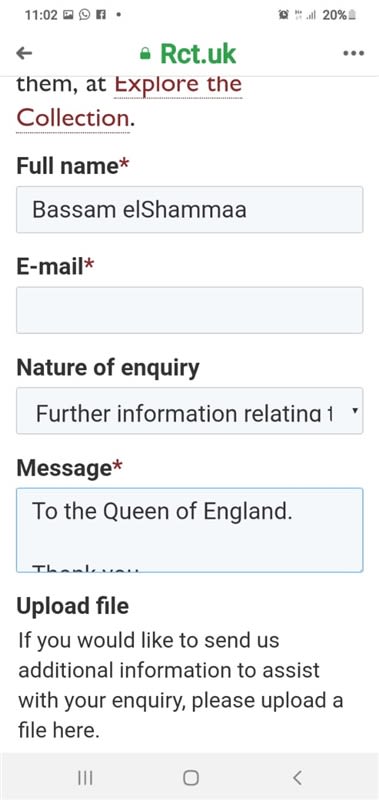Tap the gallery image notification icon
Image resolution: width=379 pixels, height=800 pixels.
pos(68,15)
